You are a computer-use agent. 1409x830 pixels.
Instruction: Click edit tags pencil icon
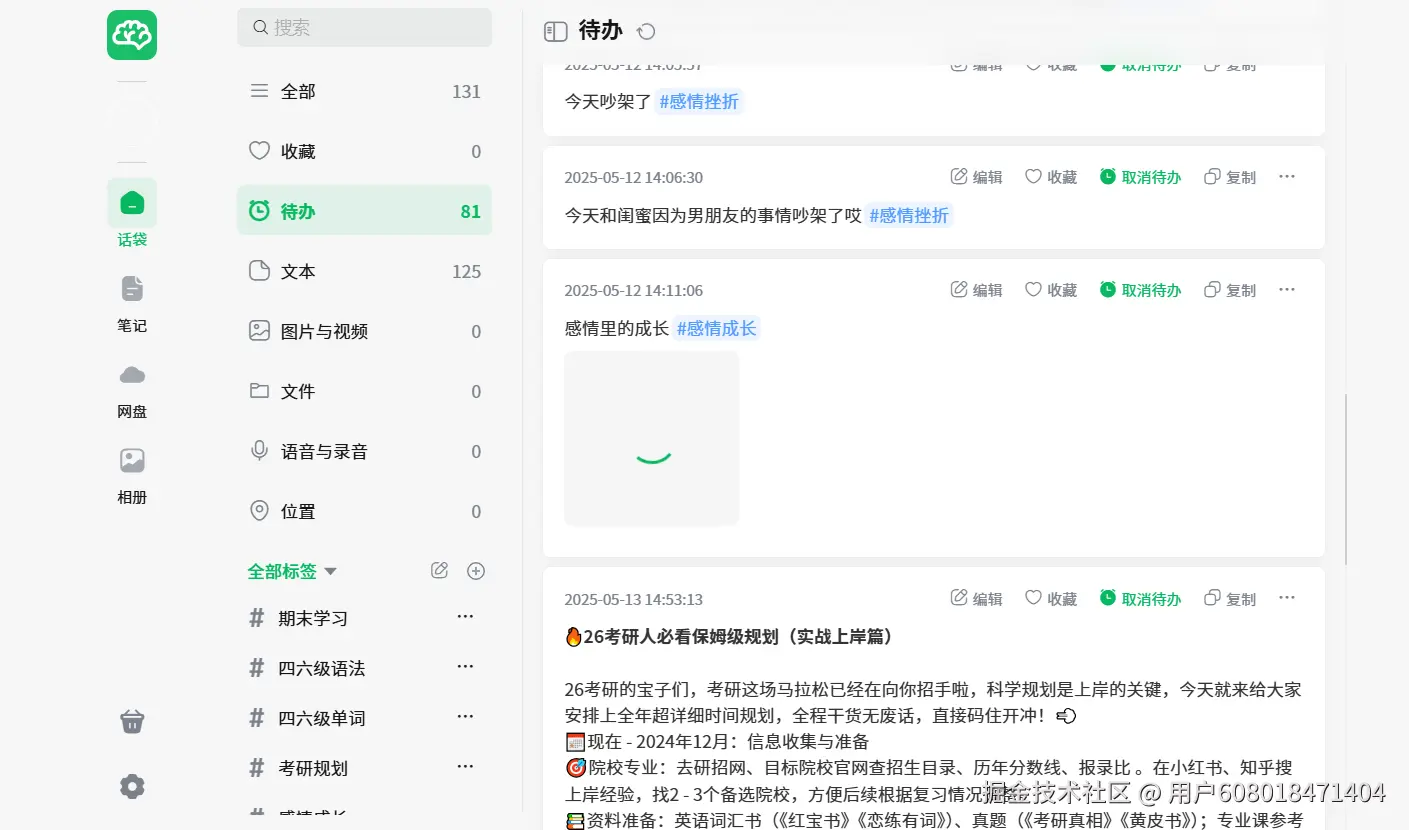click(x=439, y=571)
